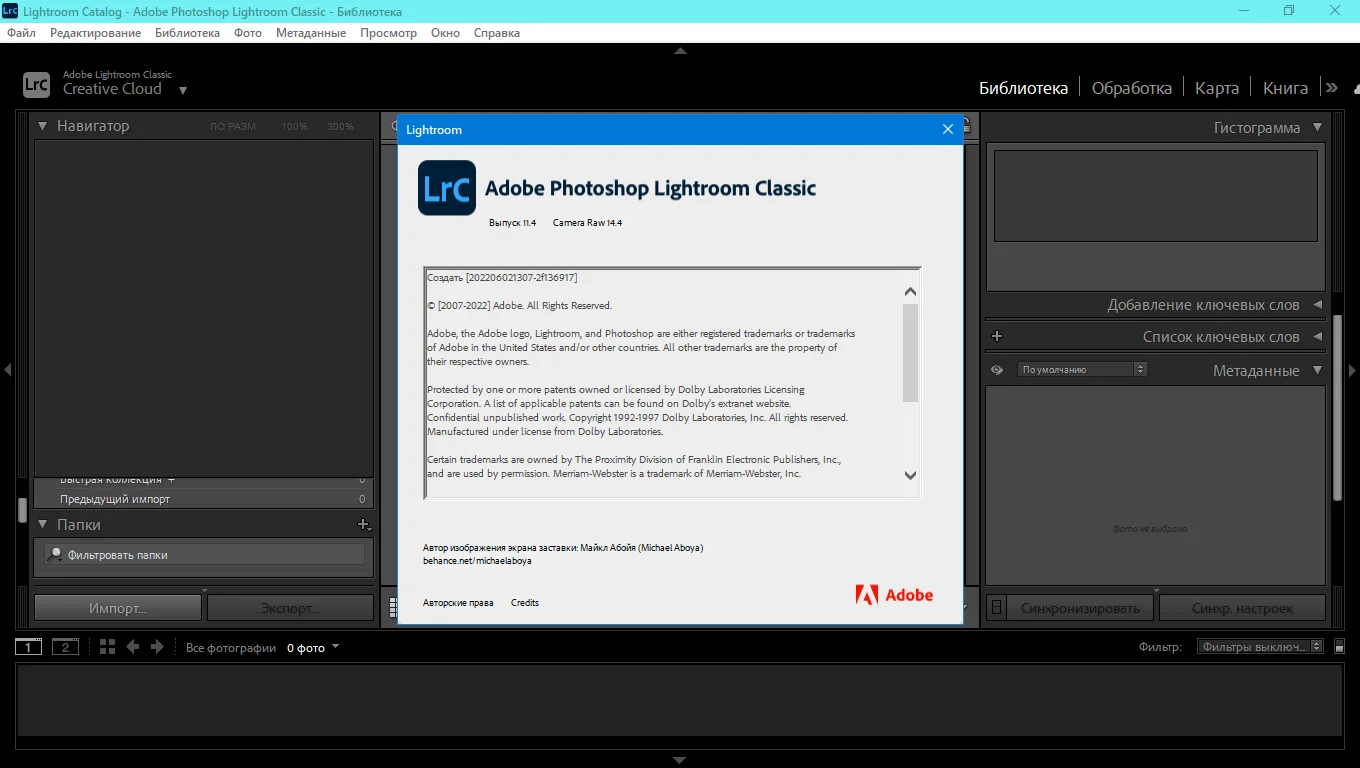Select second window display button 2
Viewport: 1360px width, 768px height.
(65, 647)
